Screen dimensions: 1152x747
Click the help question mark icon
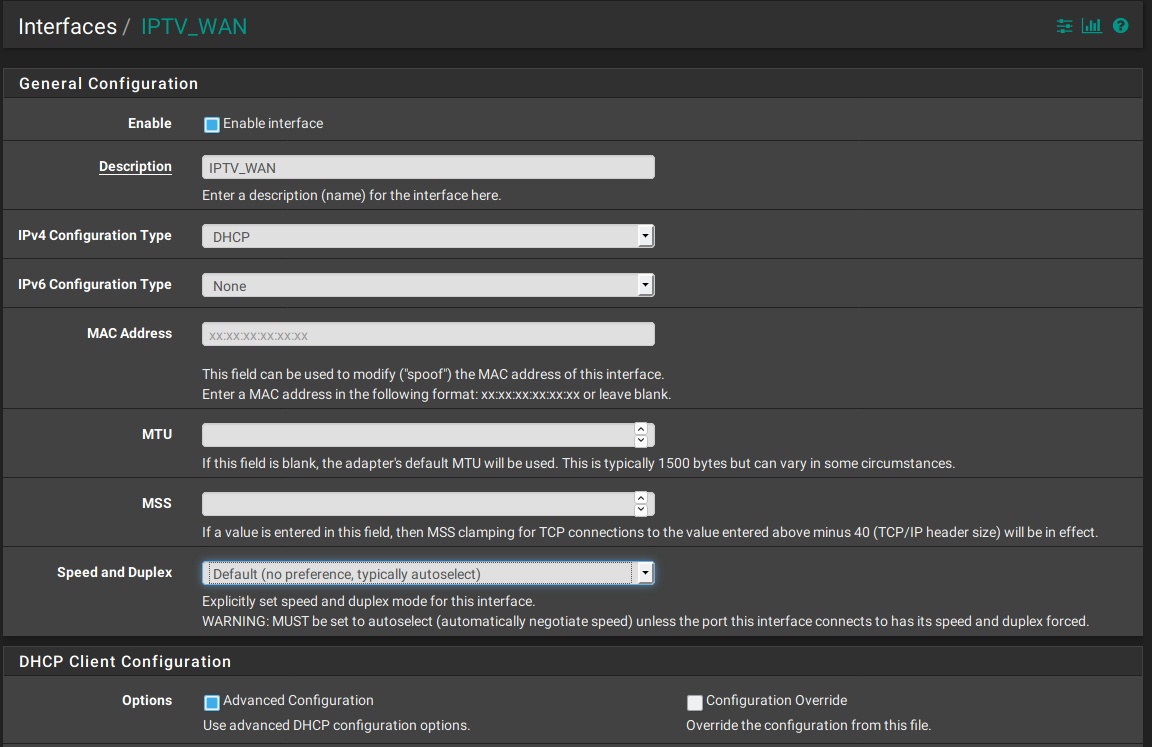1120,26
